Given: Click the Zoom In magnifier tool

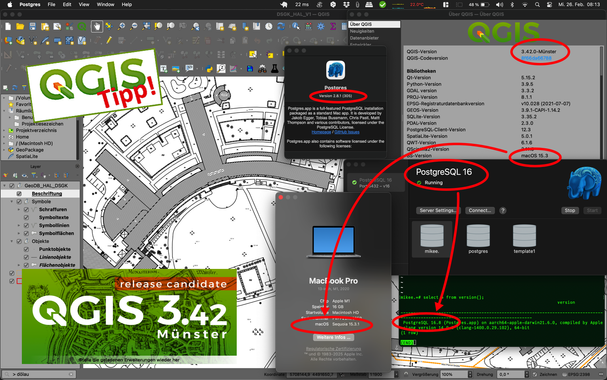Looking at the screenshot, I should pos(121,26).
